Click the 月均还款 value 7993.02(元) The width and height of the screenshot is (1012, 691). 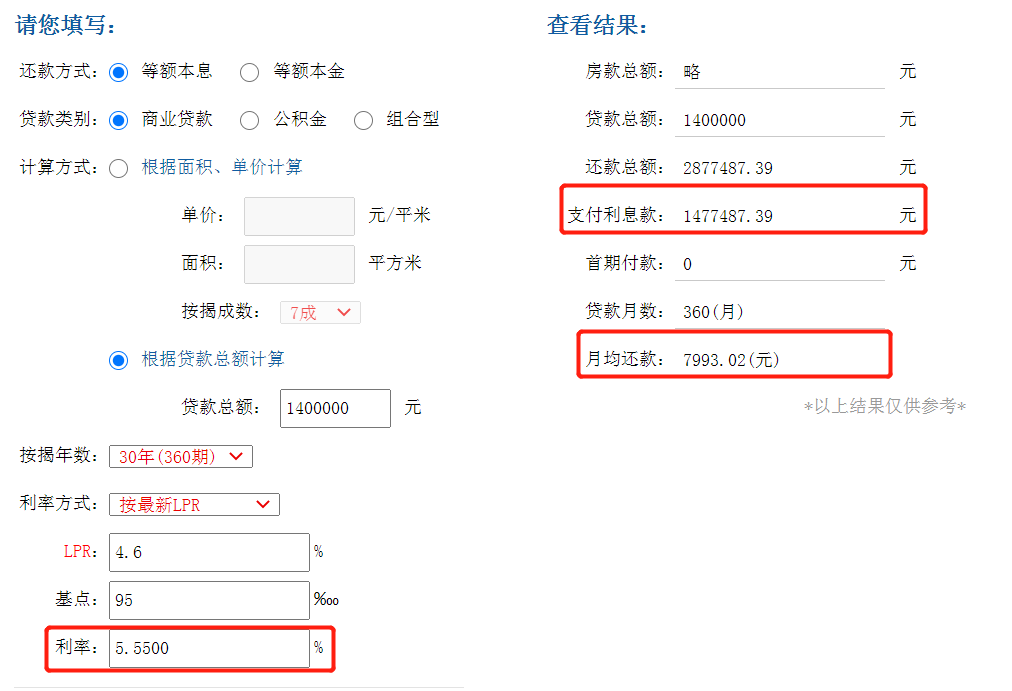pos(731,360)
